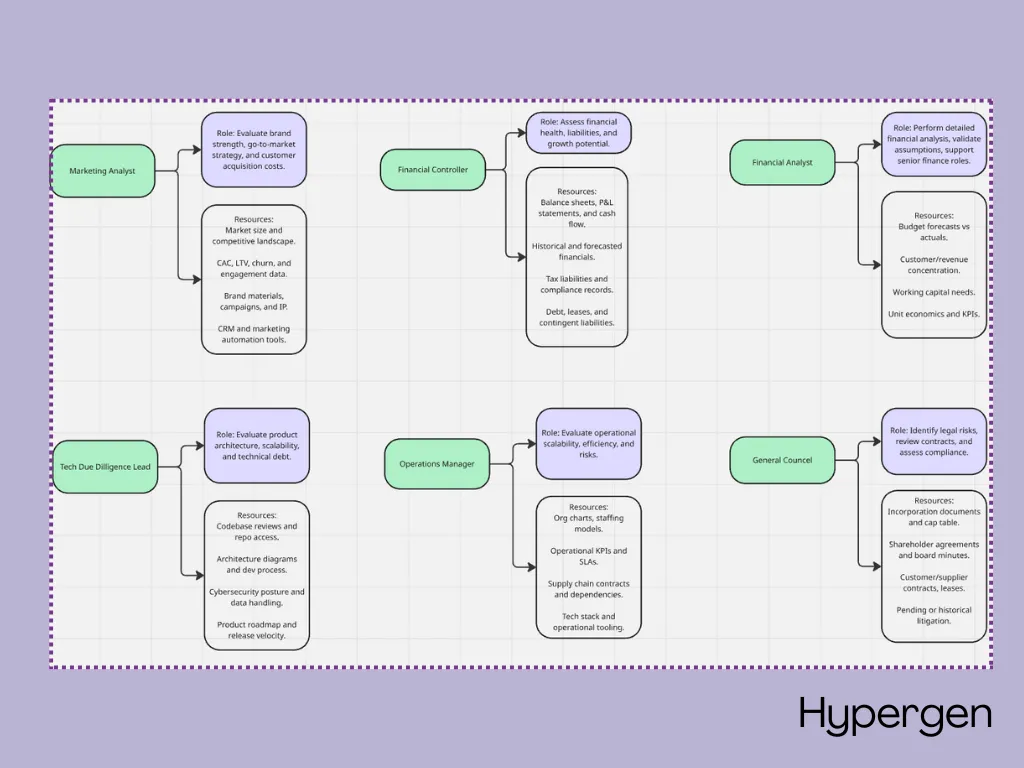Select the Budget forecasts vs actuals resources box
This screenshot has height=768, width=1024.
[x=934, y=264]
